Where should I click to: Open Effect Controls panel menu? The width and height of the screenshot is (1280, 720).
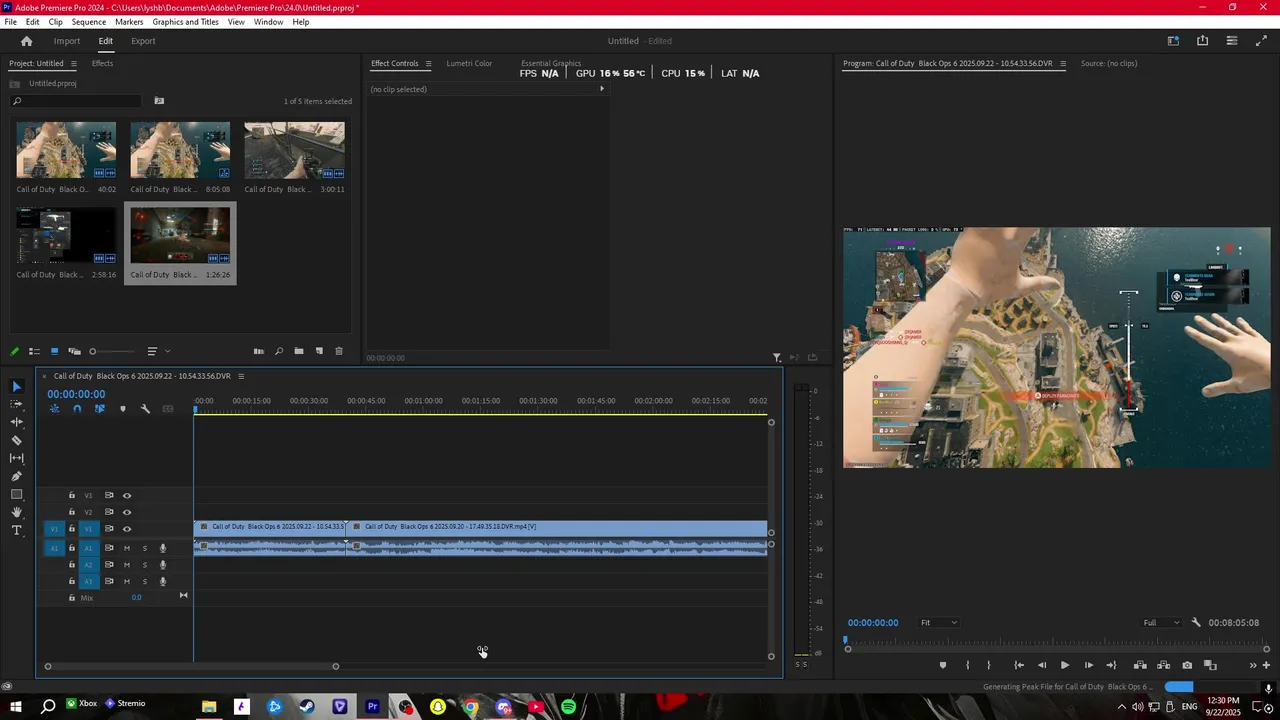(428, 63)
